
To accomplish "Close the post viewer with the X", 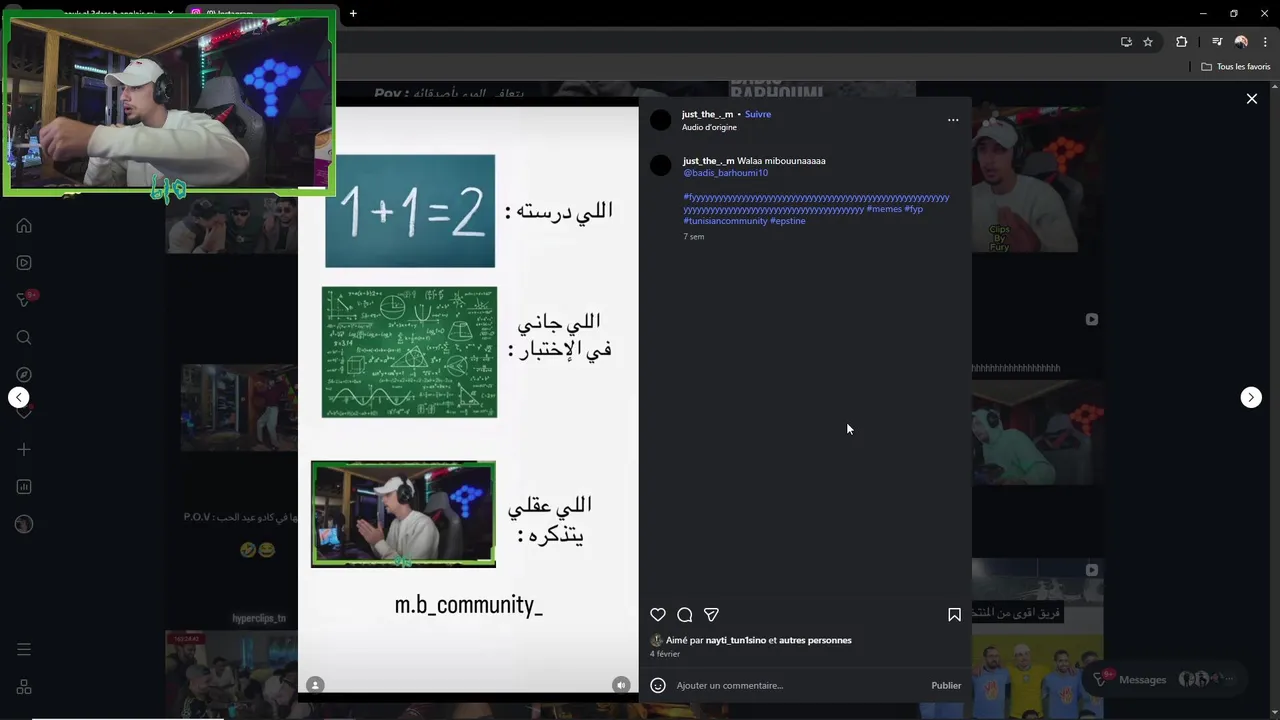I will [x=1252, y=99].
